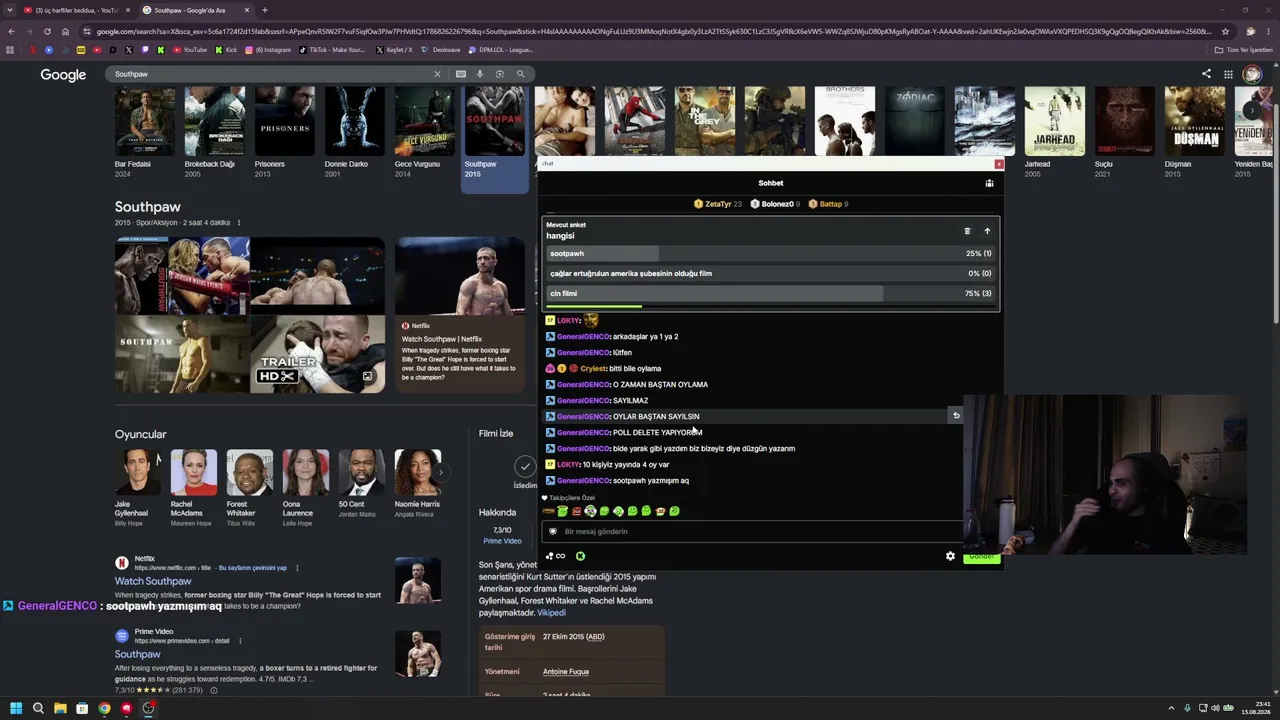Image resolution: width=1280 pixels, height=720 pixels.
Task: Open the Google apps grid
Action: point(1228,74)
